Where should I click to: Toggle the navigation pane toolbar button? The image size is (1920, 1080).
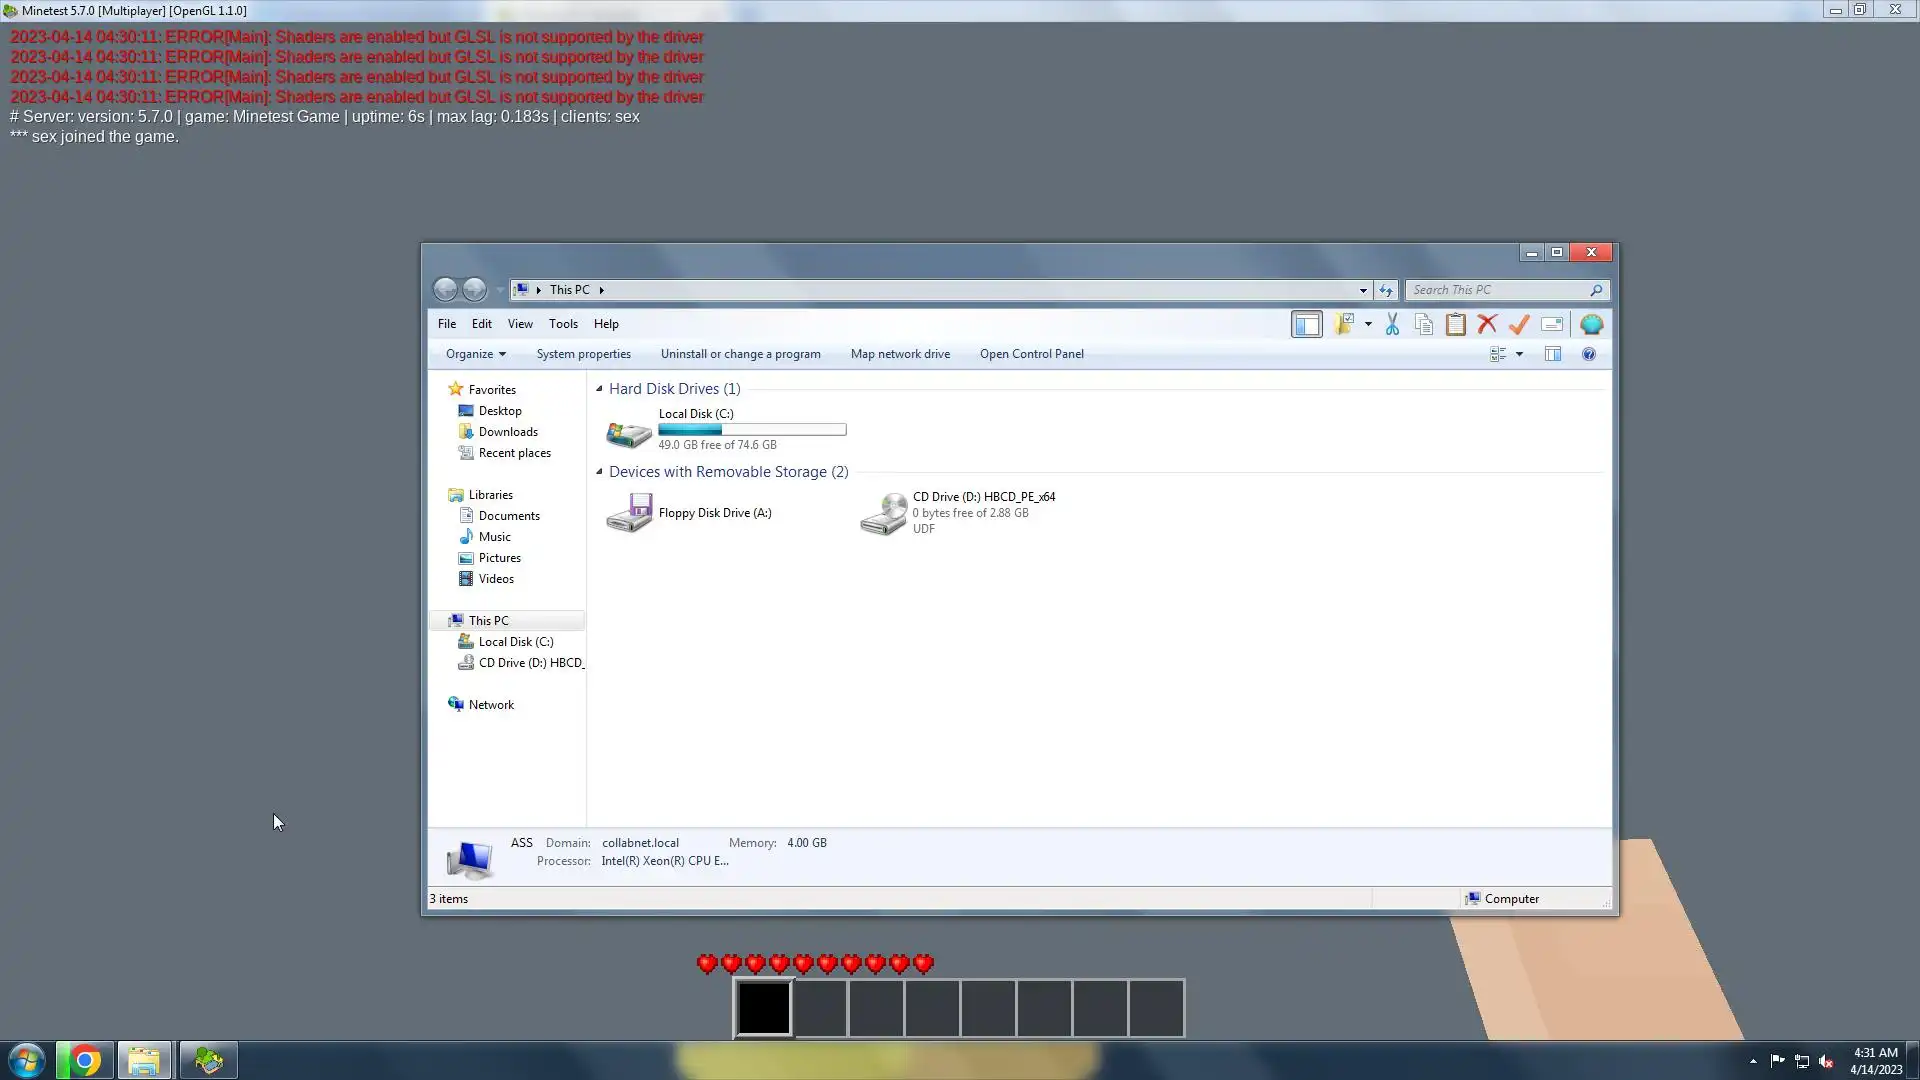(1306, 325)
